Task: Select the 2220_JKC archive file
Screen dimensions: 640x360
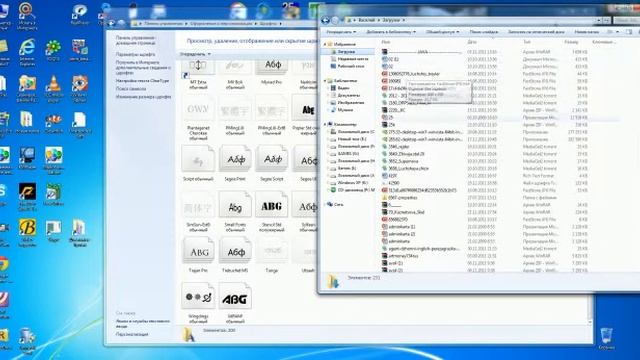Action: click(393, 110)
